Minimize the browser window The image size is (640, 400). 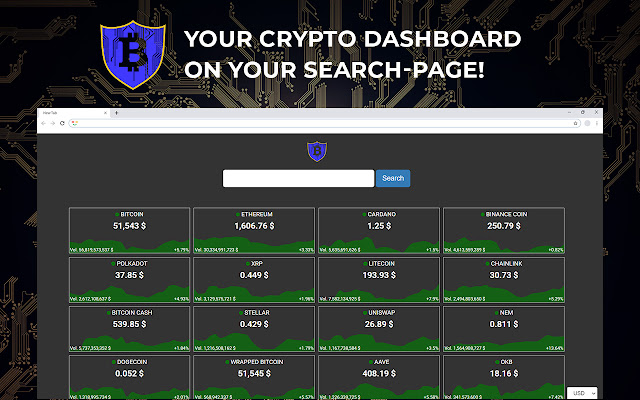[x=569, y=112]
